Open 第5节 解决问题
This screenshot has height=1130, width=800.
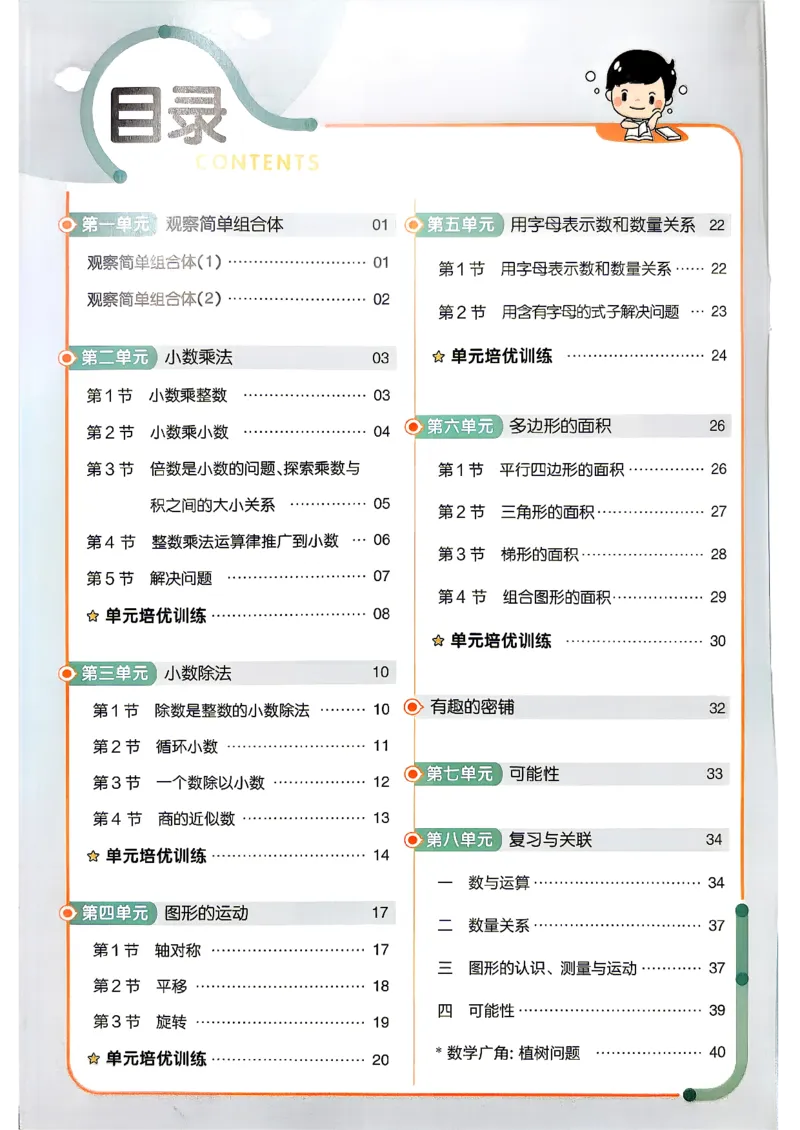click(x=238, y=578)
